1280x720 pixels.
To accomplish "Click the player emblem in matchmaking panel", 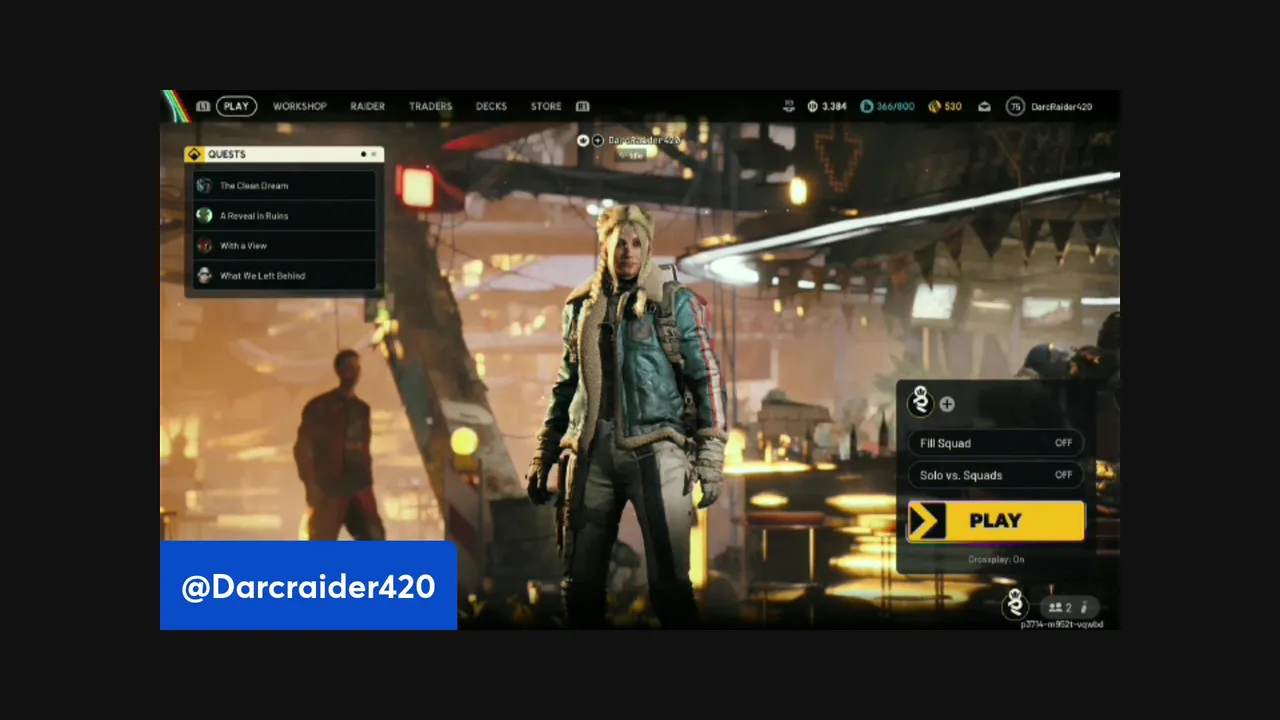I will 920,402.
